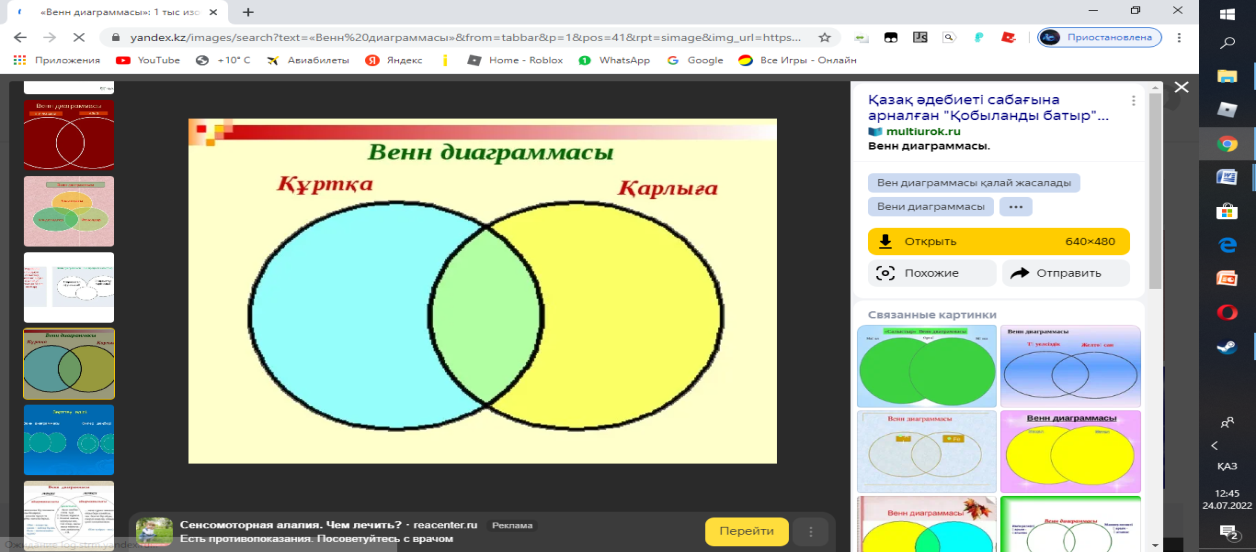Open Steam from the taskbar
1256x552 pixels.
(1227, 347)
